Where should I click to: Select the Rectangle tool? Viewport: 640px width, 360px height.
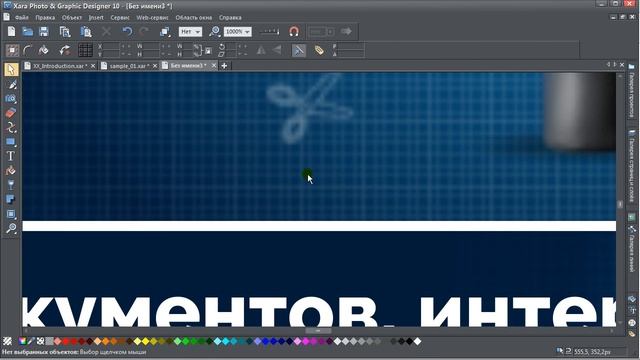click(x=11, y=142)
